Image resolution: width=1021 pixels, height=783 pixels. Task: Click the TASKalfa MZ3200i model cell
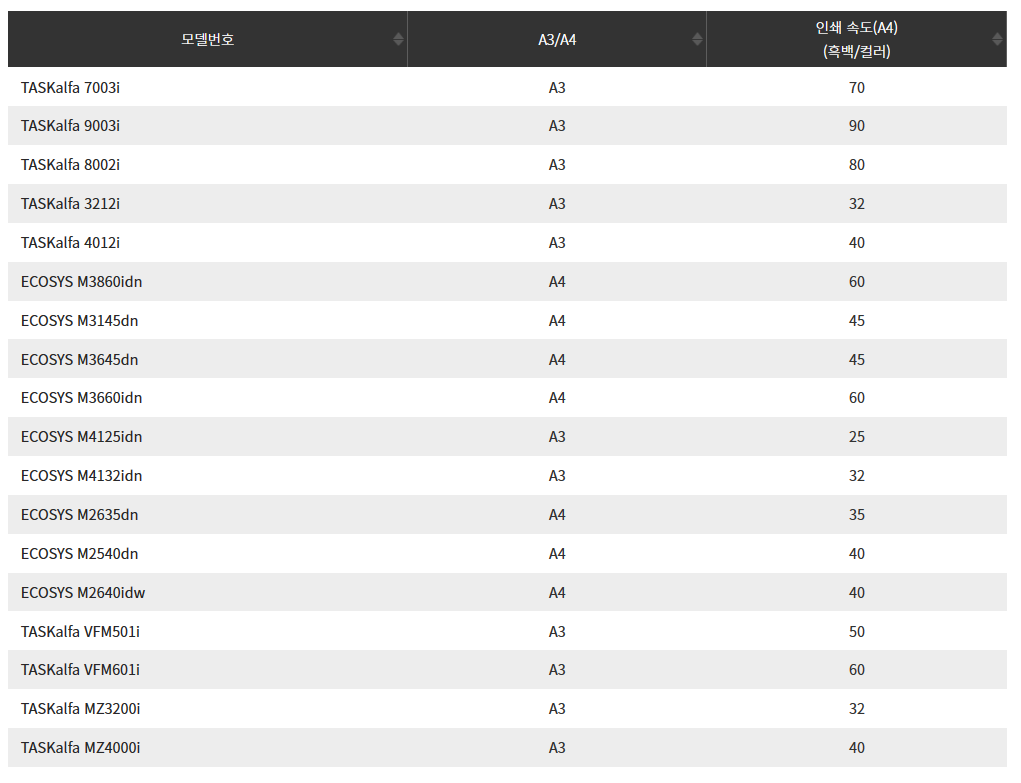[80, 709]
